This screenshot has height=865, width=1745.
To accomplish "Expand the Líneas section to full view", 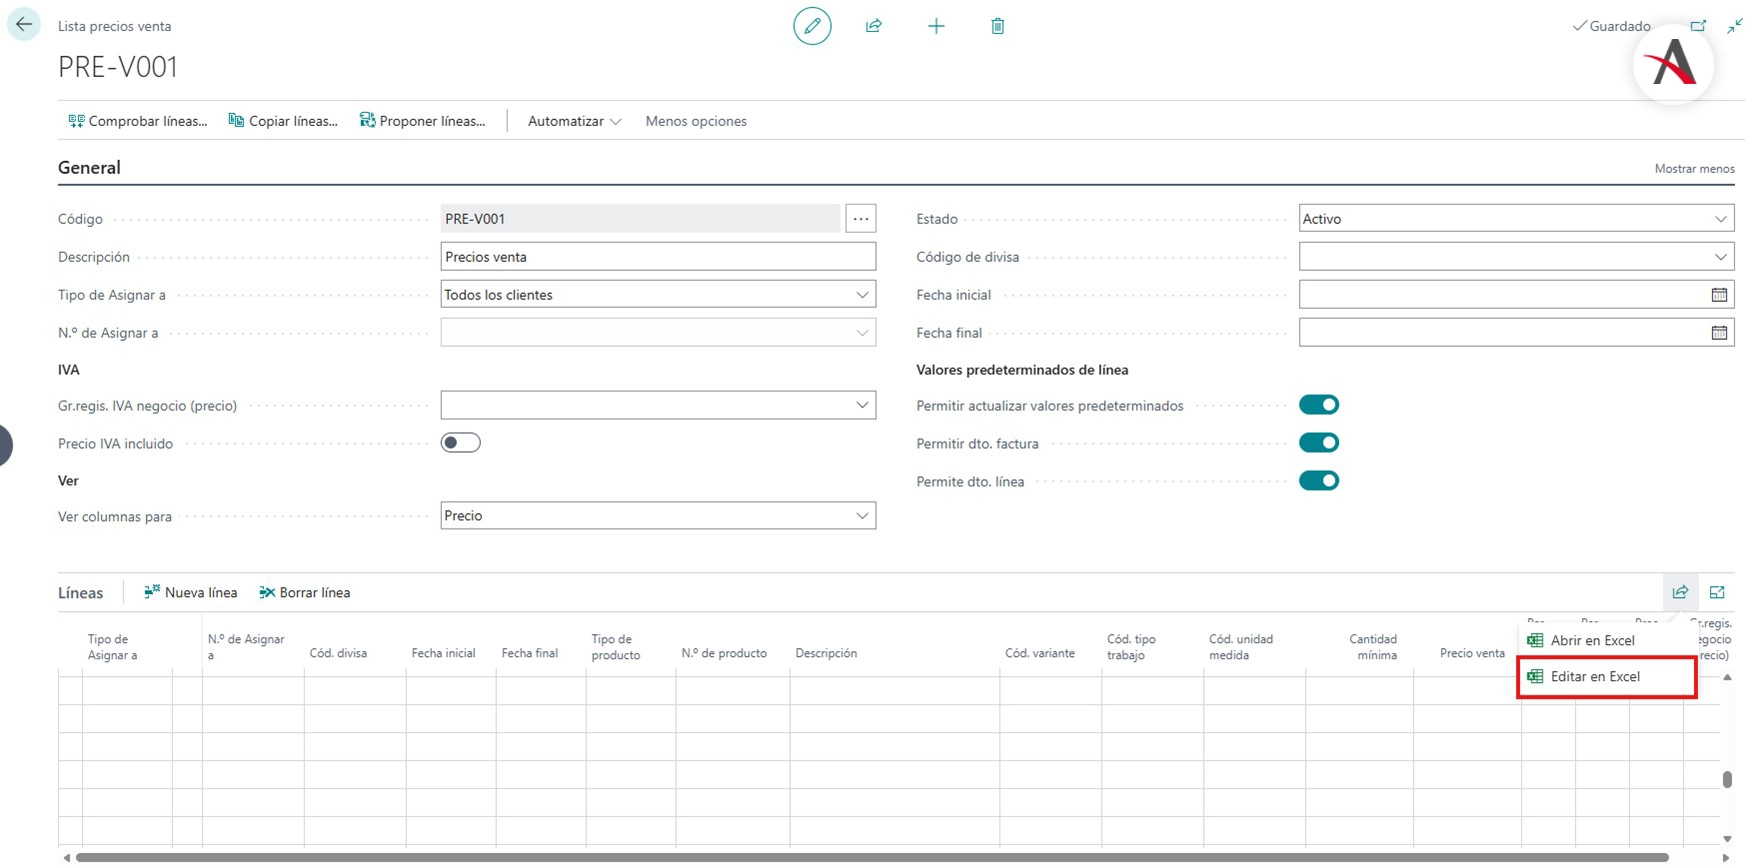I will [1717, 592].
